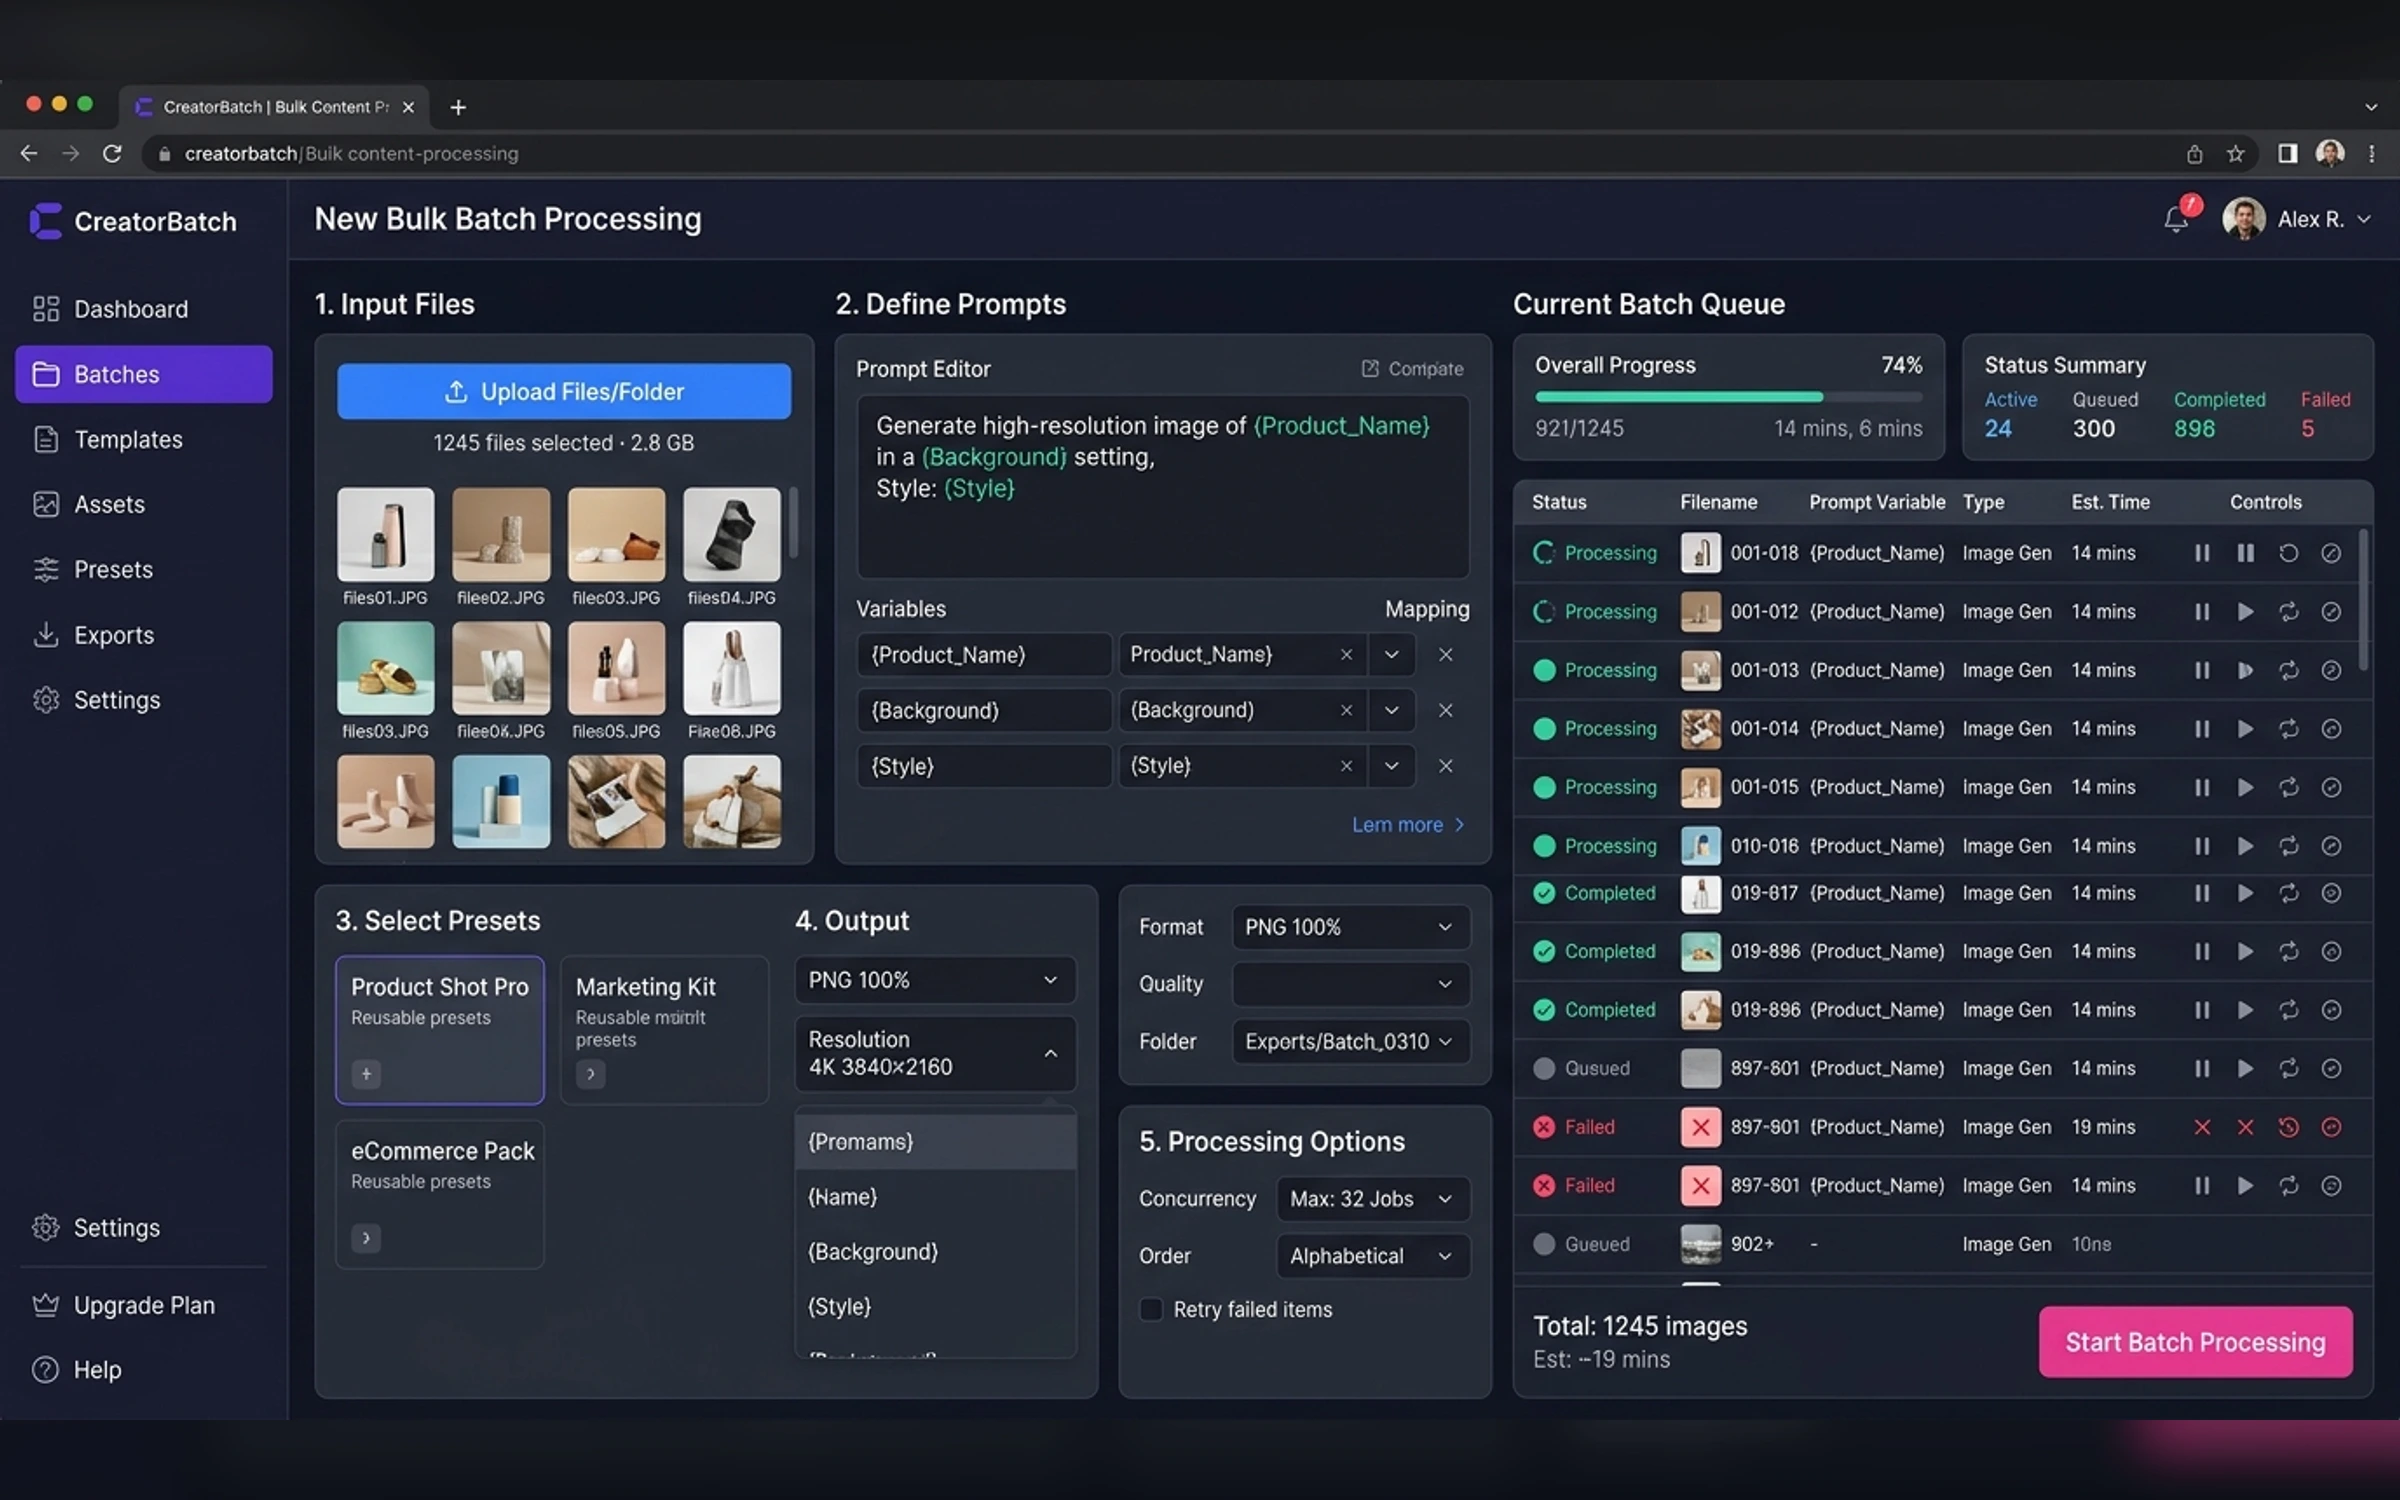This screenshot has height=1500, width=2400.
Task: Open the Order Alphabetical dropdown
Action: click(1372, 1256)
